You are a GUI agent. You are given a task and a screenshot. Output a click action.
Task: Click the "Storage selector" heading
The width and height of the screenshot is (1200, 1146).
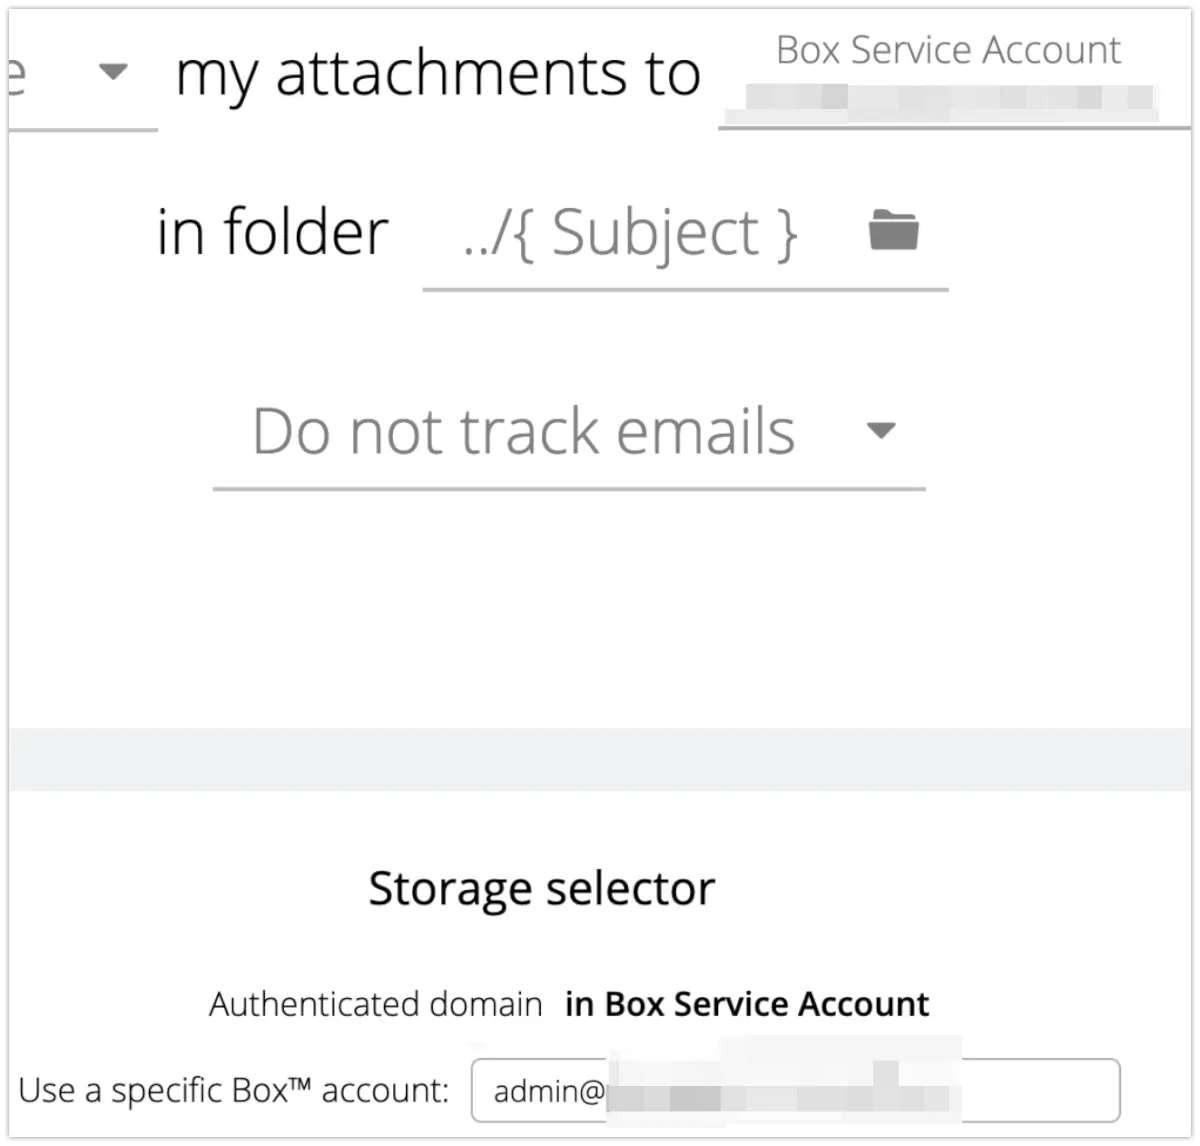point(541,888)
